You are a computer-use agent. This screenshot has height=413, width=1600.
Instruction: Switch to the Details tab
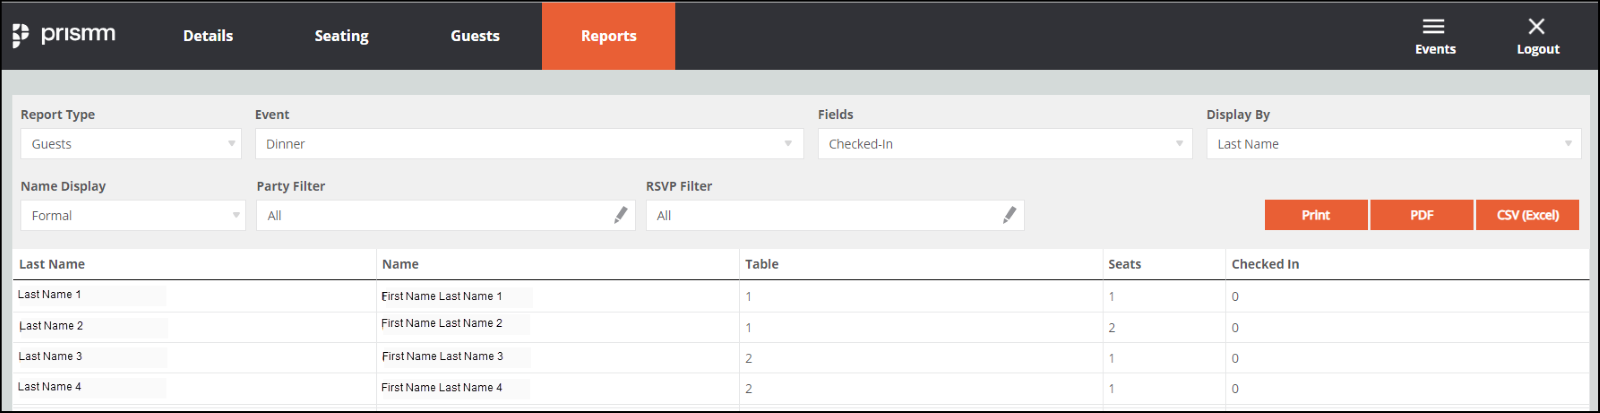point(208,36)
